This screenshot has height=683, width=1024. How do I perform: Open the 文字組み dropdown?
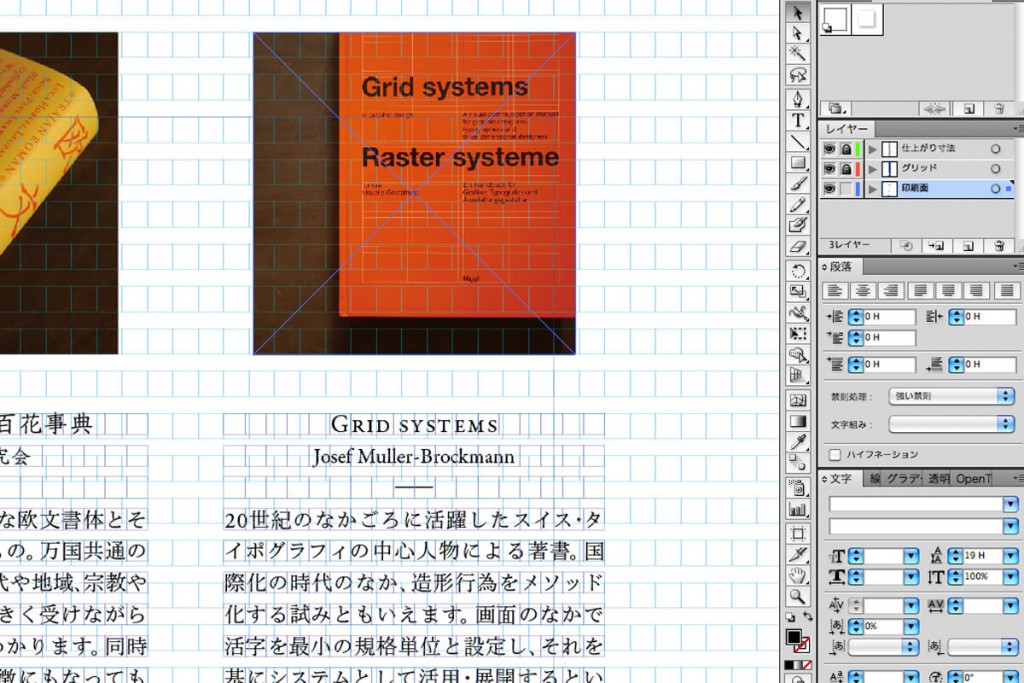[952, 424]
